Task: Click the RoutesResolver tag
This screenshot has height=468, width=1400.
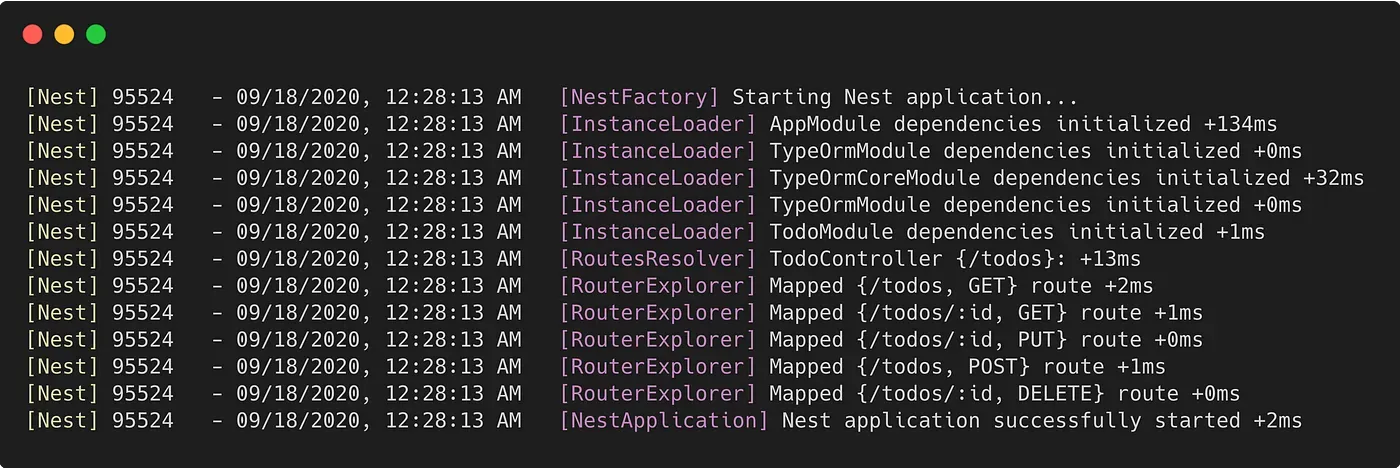Action: tap(657, 259)
